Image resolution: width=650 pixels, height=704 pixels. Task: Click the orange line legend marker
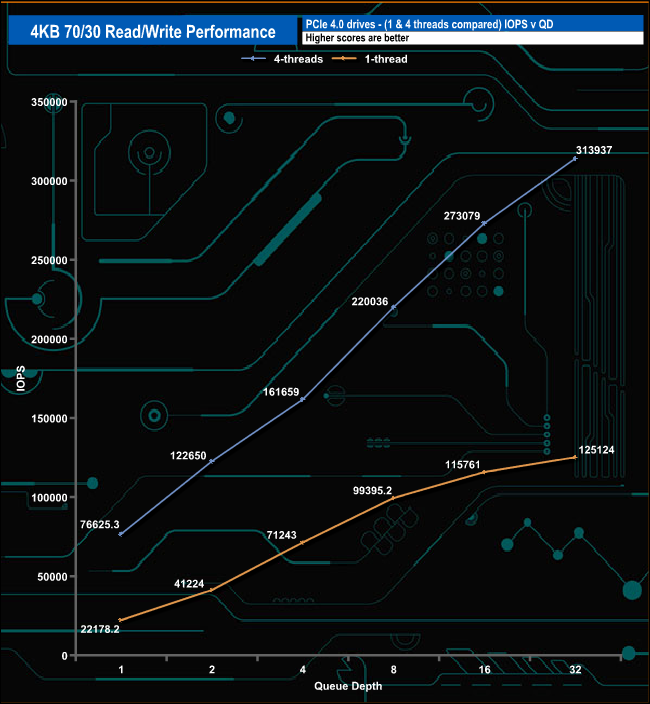pyautogui.click(x=344, y=59)
